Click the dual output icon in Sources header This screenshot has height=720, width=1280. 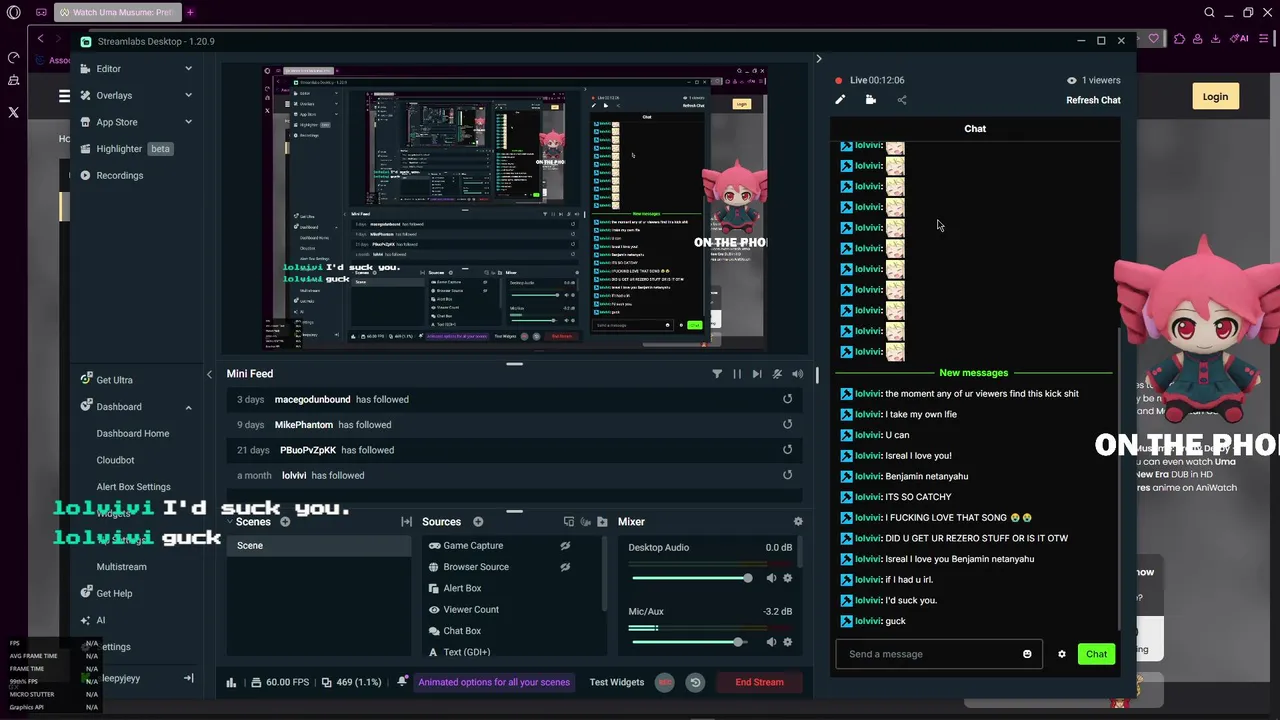click(x=568, y=522)
